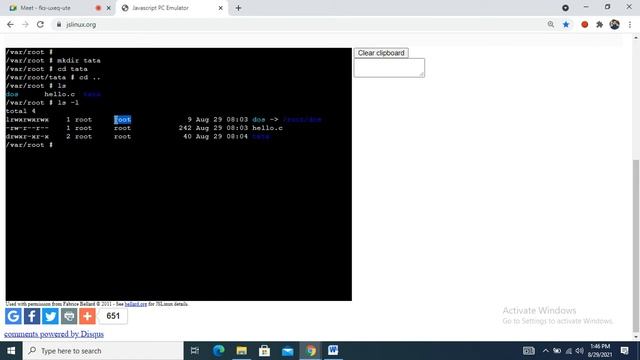Open comments powered by Disqus link
This screenshot has height=360, width=640.
[x=54, y=334]
